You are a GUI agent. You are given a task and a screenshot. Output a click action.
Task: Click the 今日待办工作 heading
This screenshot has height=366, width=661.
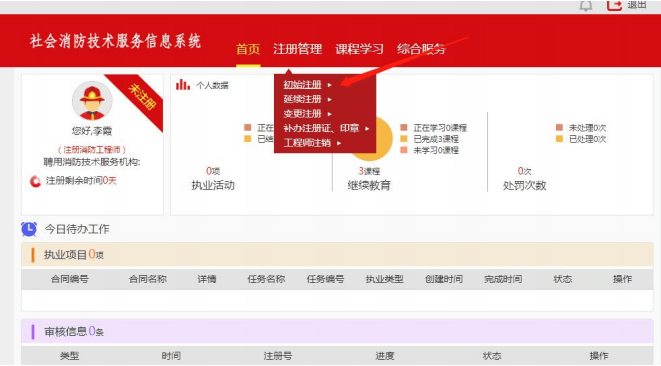(77, 229)
